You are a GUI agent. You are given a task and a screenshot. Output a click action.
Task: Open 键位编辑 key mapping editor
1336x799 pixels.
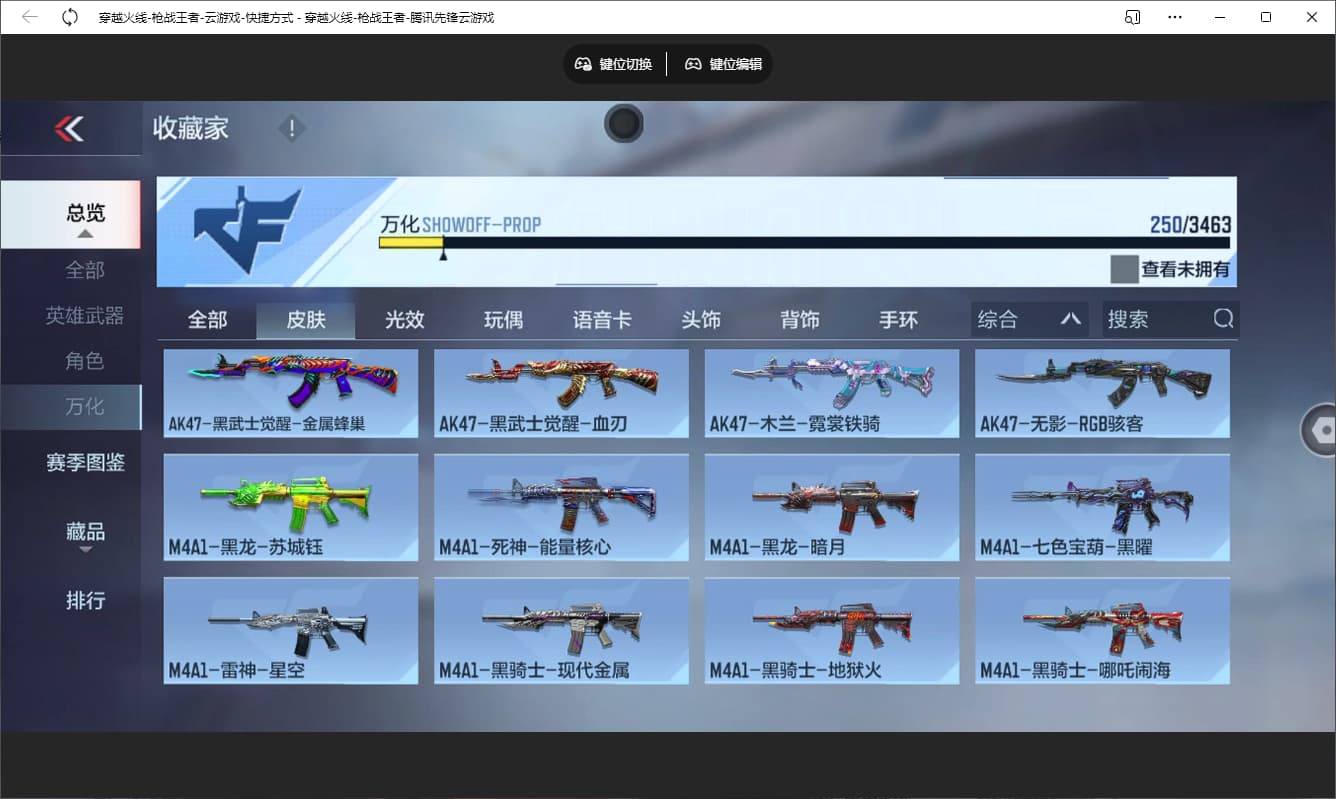[723, 64]
